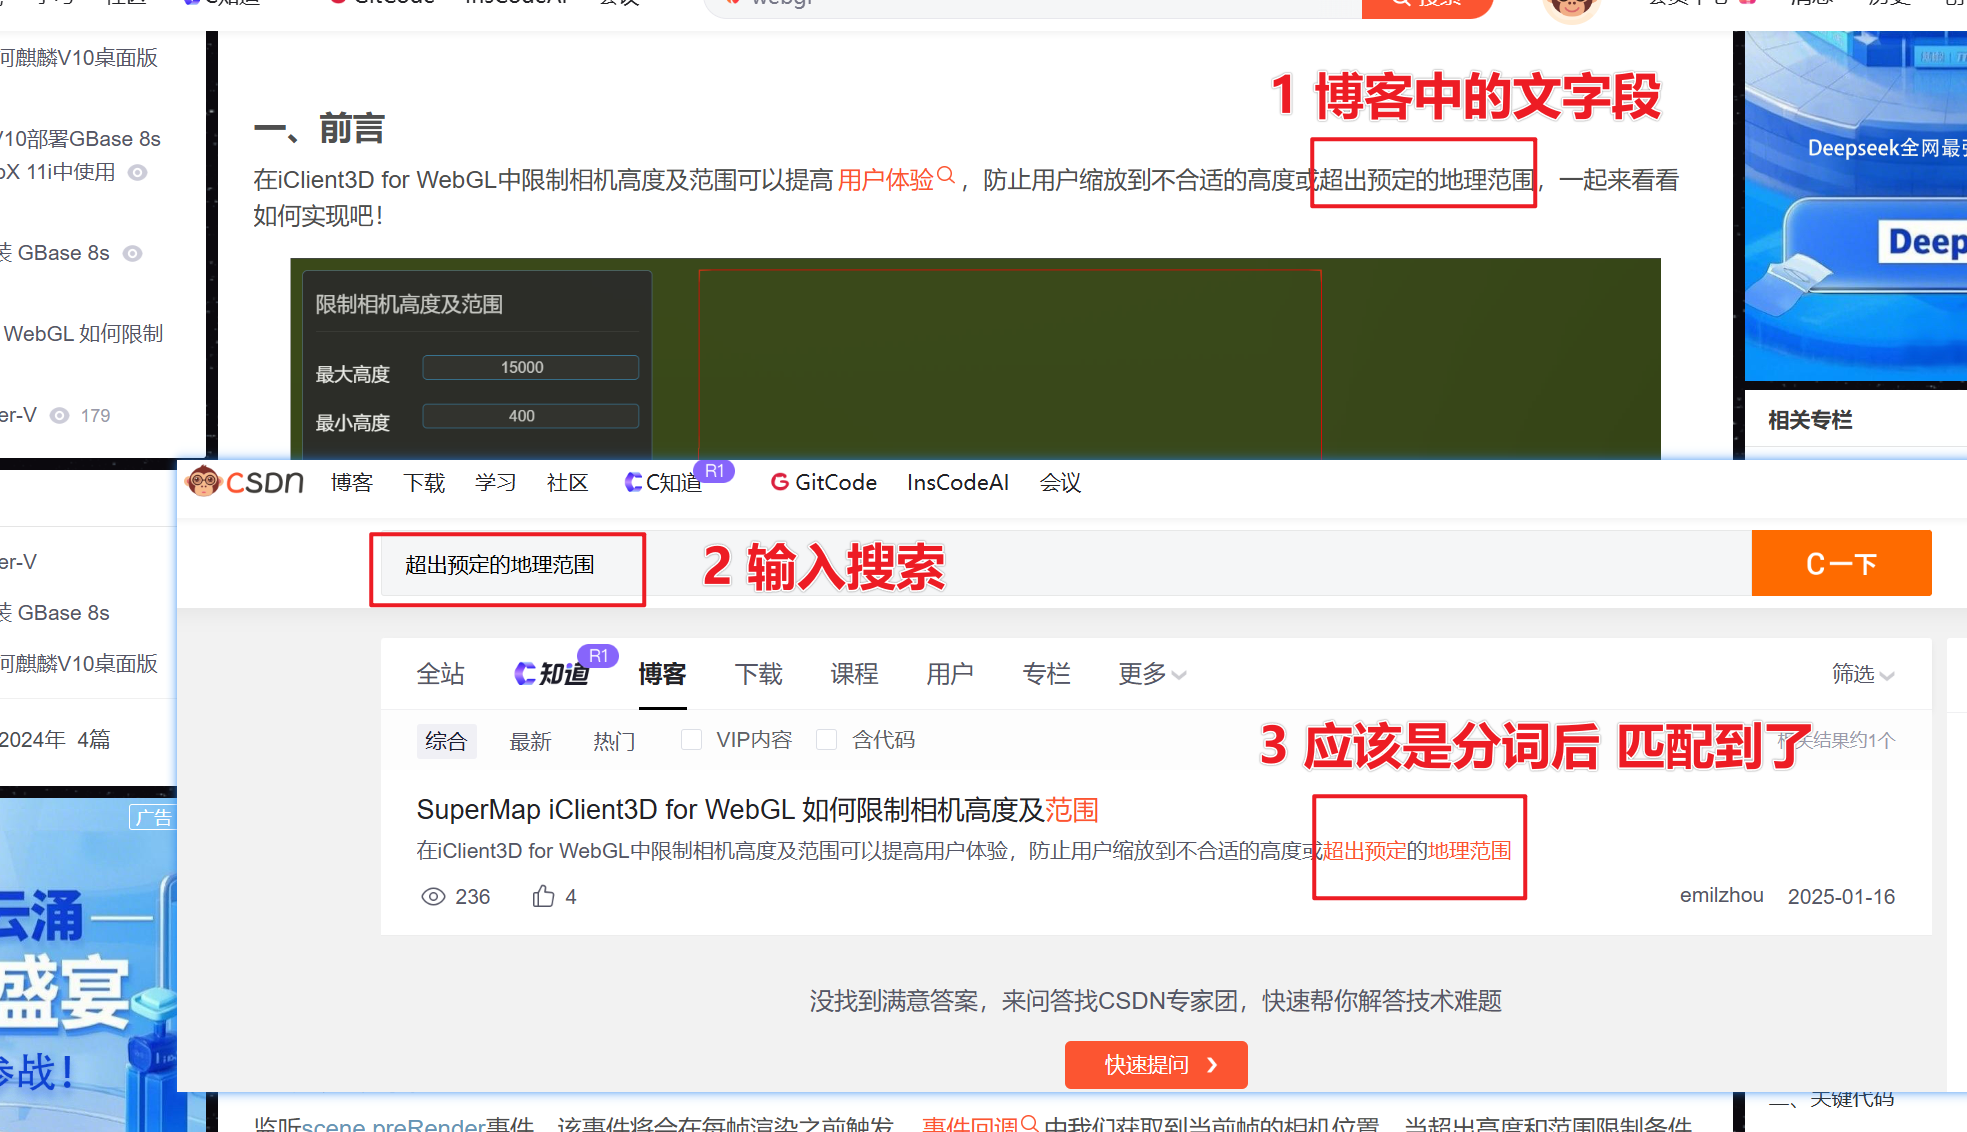Sort results by 热门
The height and width of the screenshot is (1132, 1967).
click(614, 741)
